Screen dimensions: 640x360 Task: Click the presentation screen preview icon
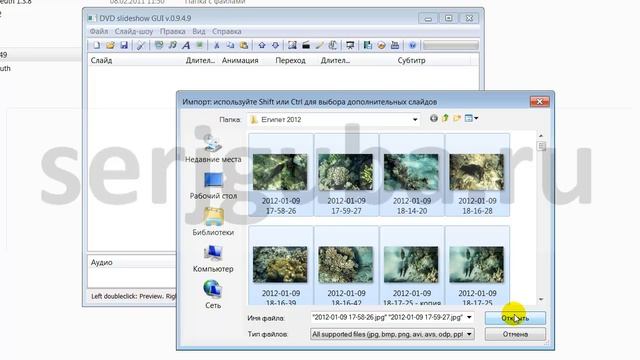coord(350,45)
